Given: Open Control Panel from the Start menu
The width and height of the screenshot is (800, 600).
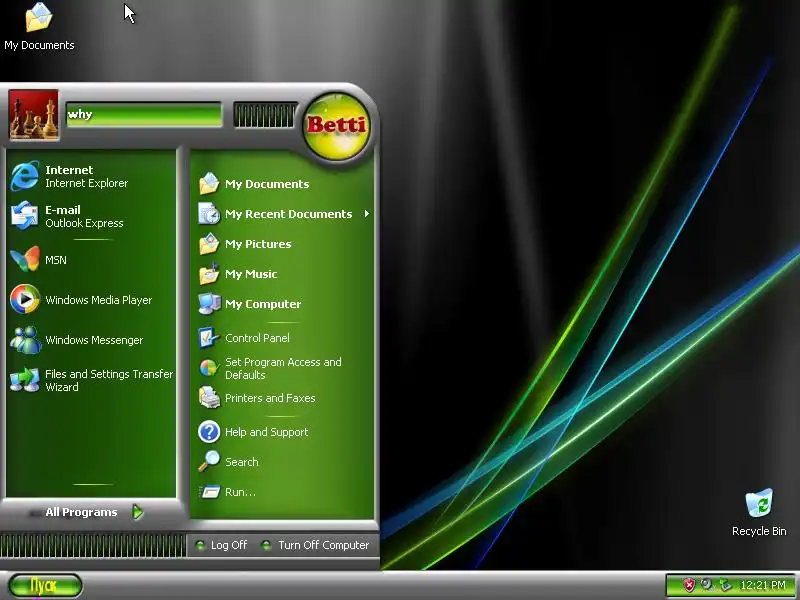Looking at the screenshot, I should coord(283,338).
